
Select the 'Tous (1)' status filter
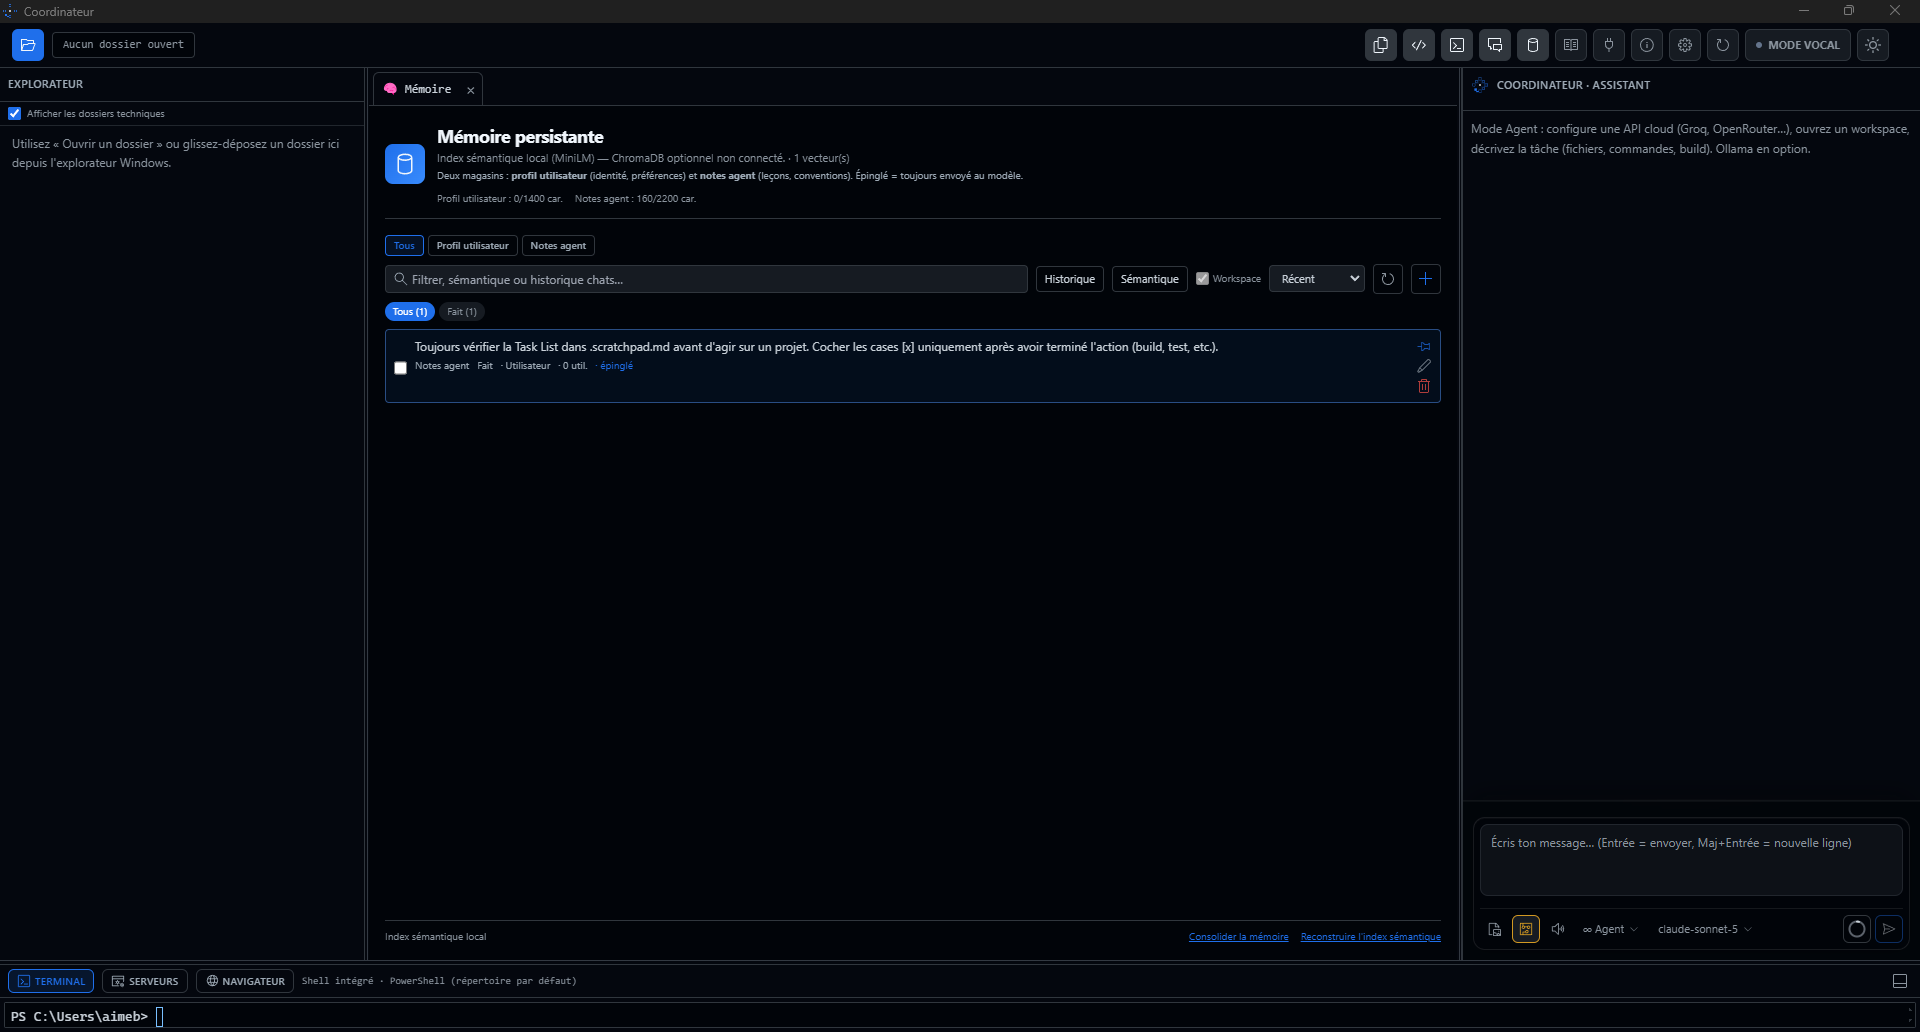click(410, 312)
